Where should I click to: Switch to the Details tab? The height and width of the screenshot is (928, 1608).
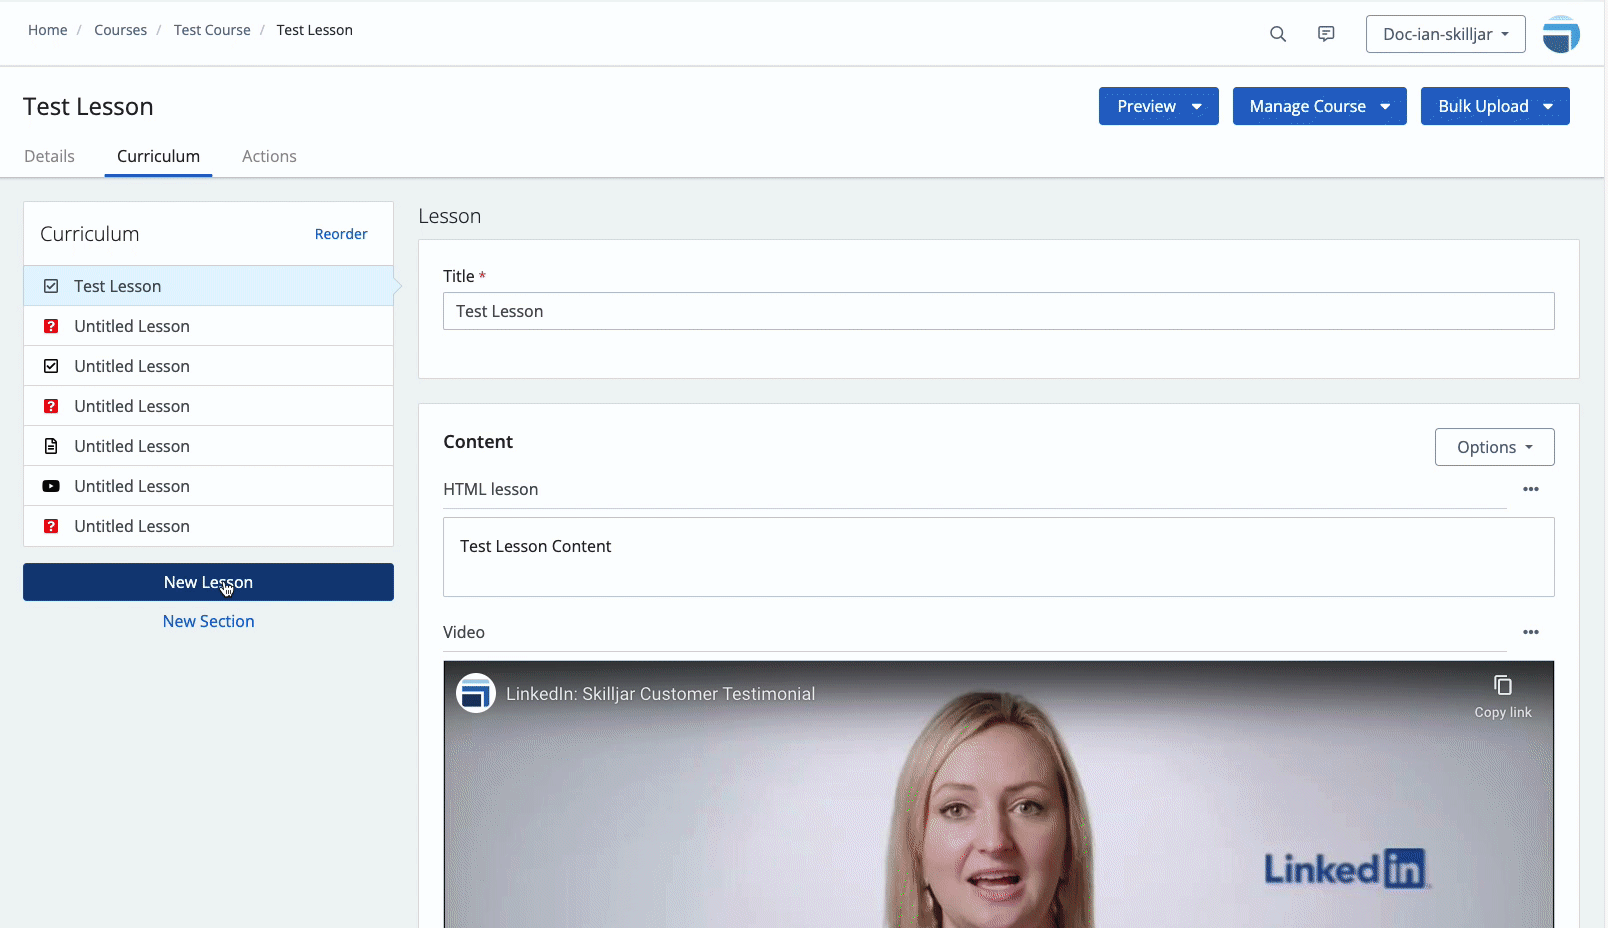point(50,156)
